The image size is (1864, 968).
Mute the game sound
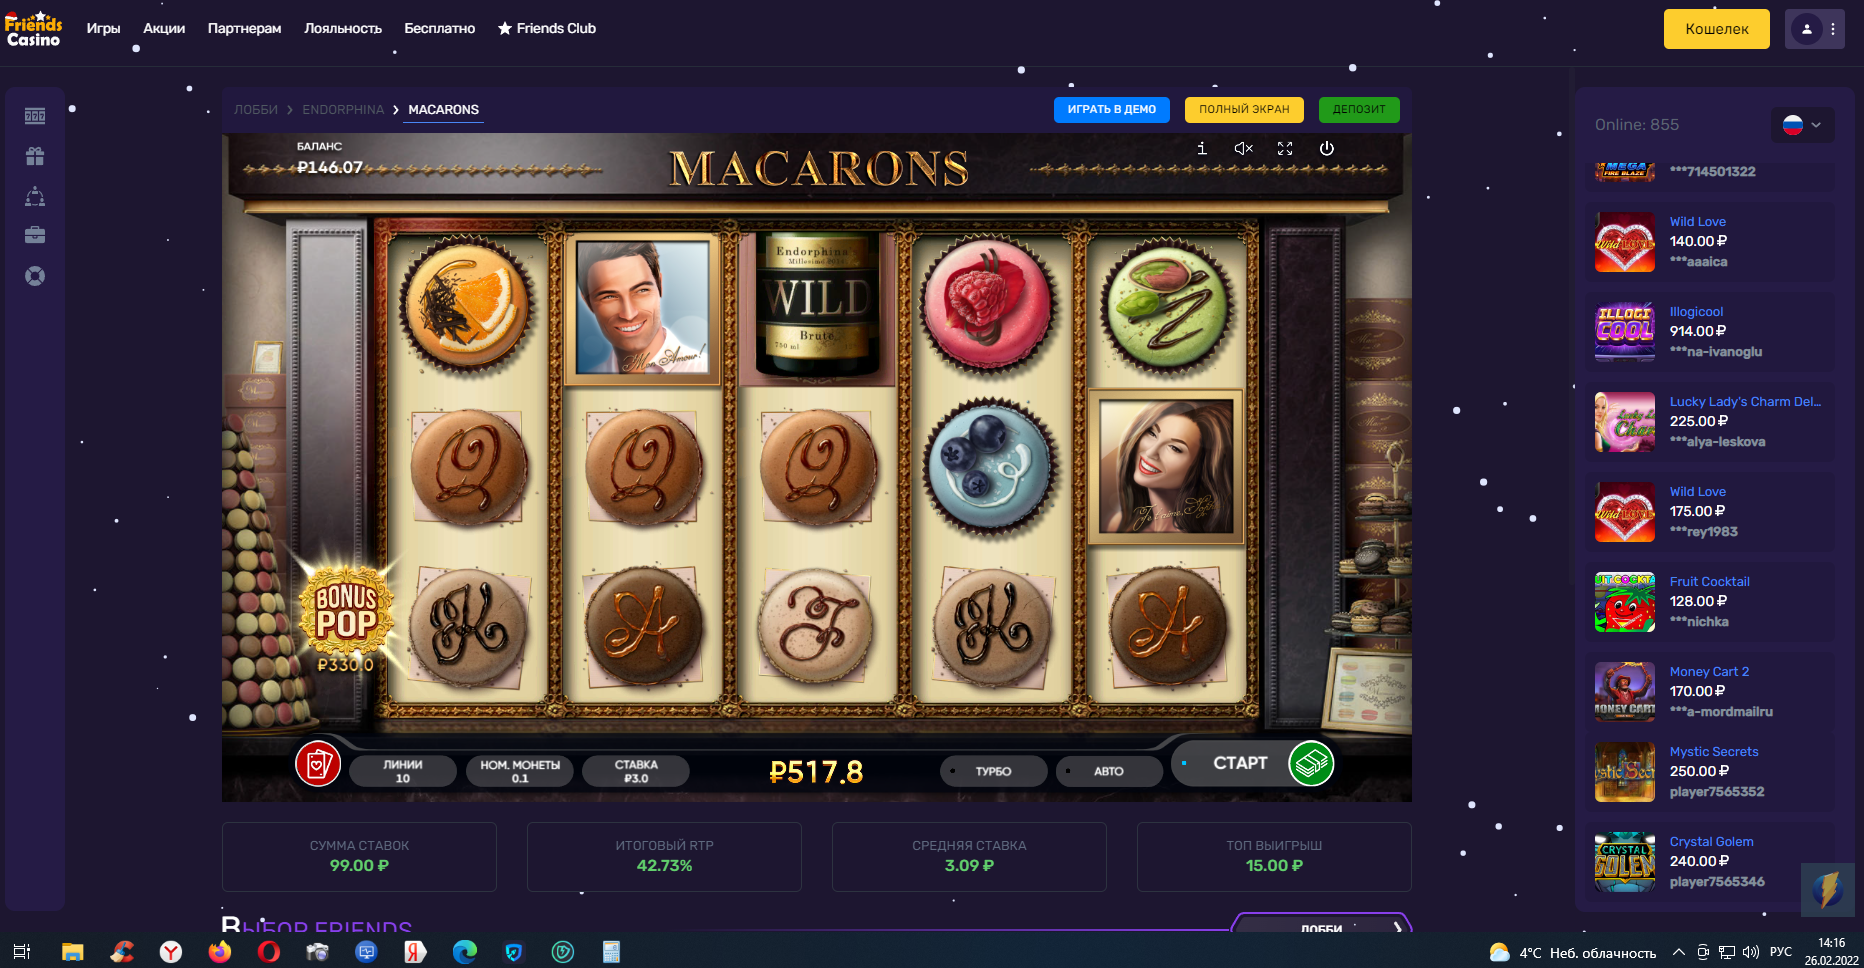coord(1243,148)
